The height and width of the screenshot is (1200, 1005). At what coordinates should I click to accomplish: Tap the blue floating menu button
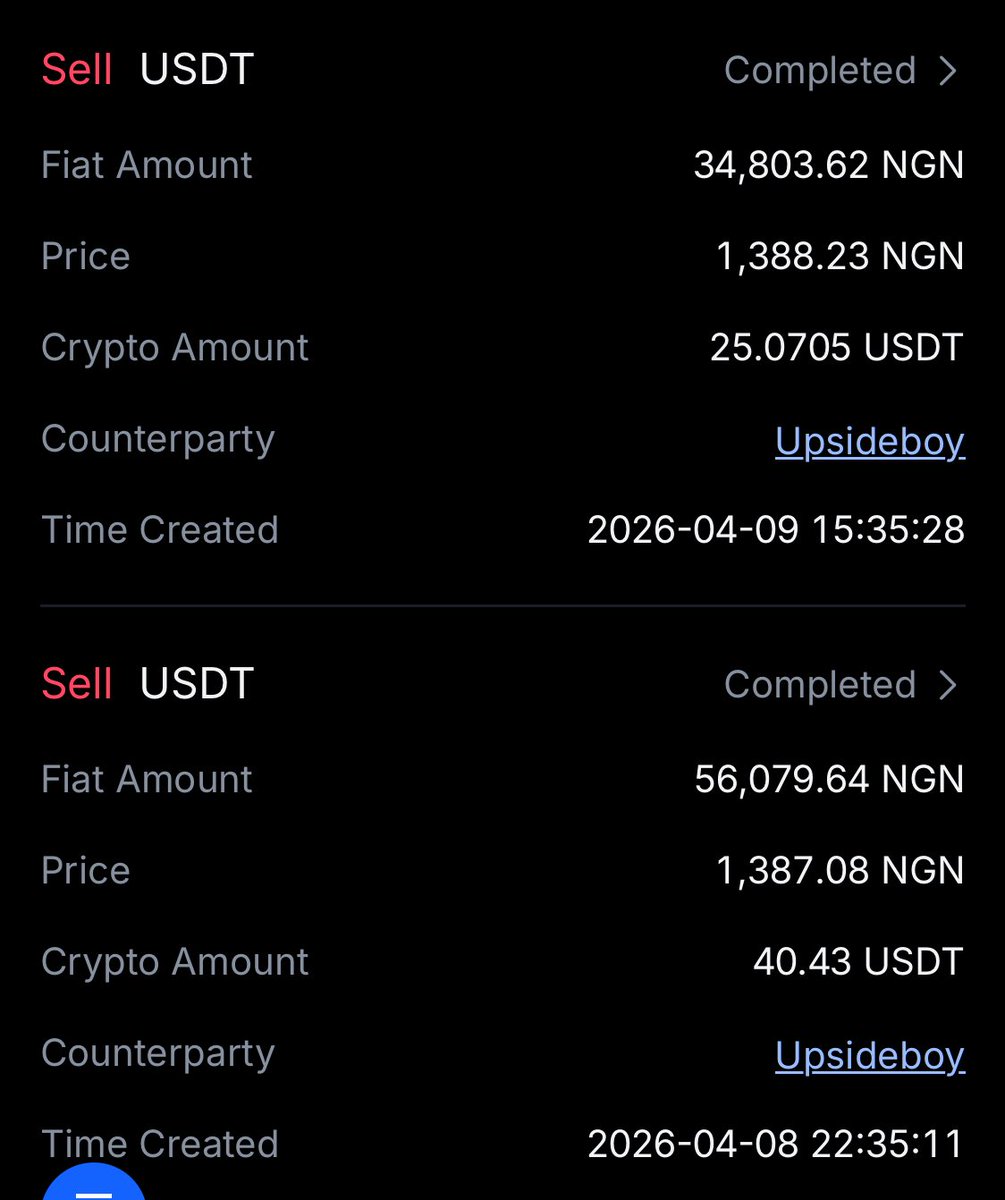pos(94,1185)
